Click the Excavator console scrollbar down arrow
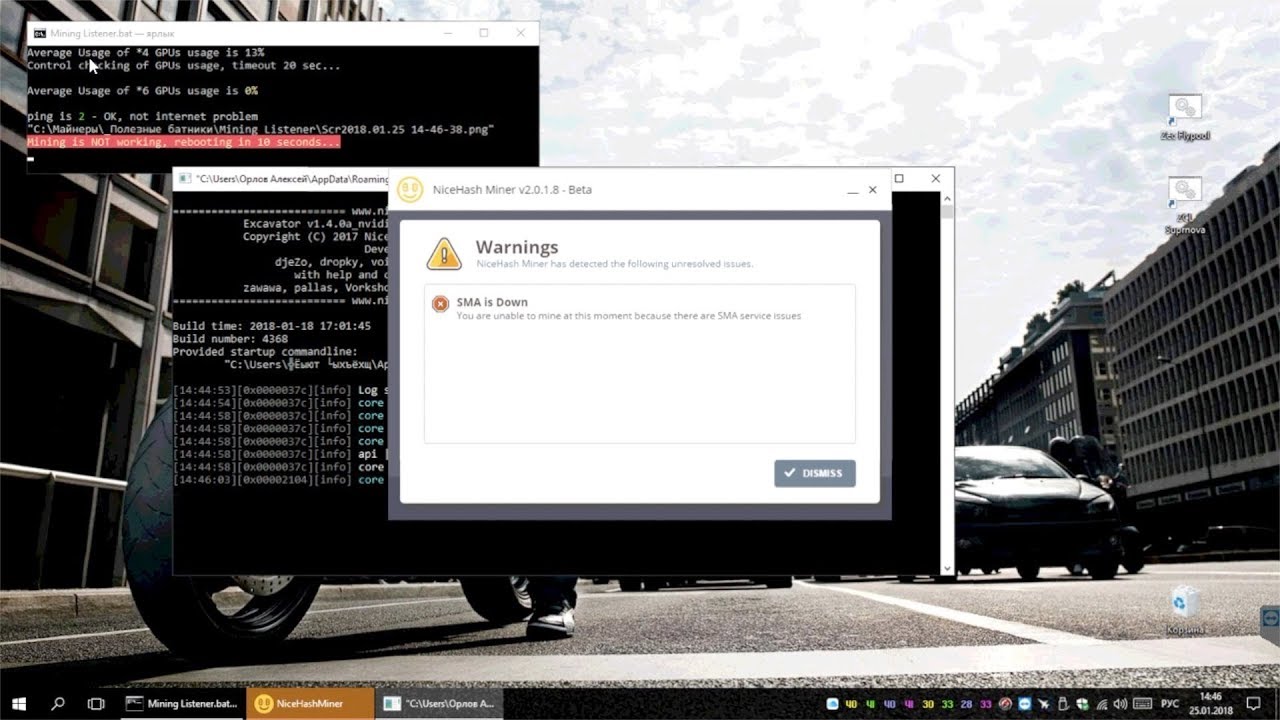 click(947, 569)
